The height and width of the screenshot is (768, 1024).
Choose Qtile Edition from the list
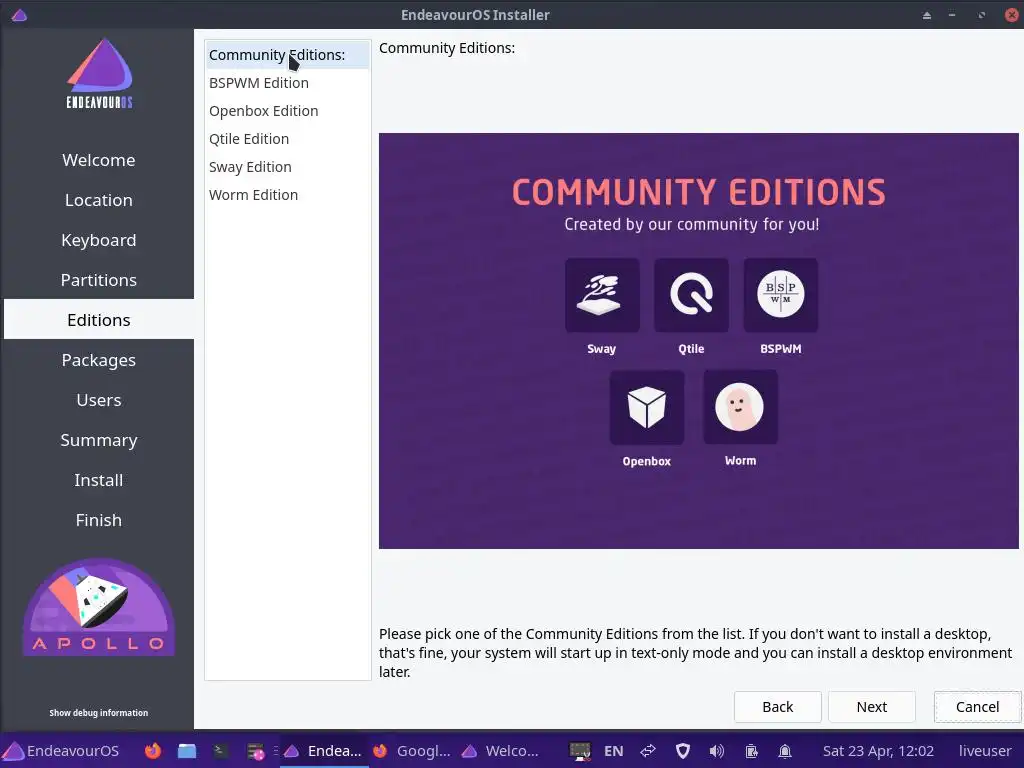click(287, 139)
